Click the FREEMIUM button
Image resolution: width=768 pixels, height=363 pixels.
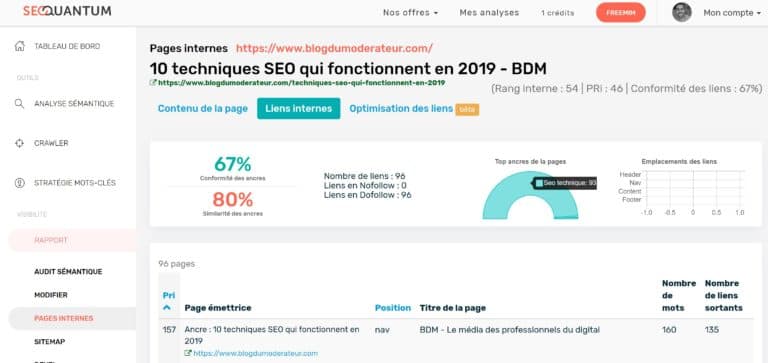[x=621, y=13]
